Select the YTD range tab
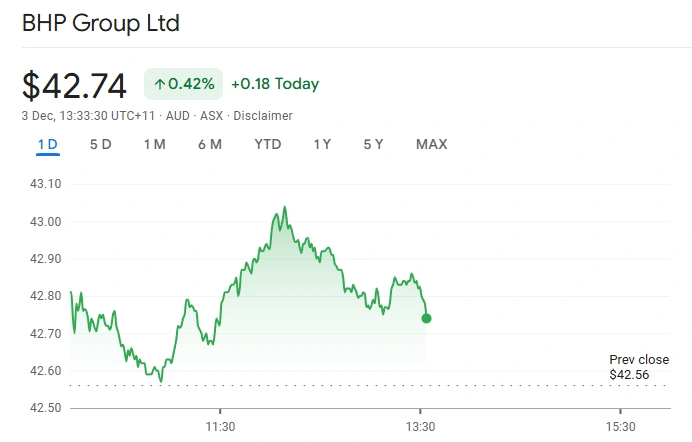The image size is (692, 442). 267,144
